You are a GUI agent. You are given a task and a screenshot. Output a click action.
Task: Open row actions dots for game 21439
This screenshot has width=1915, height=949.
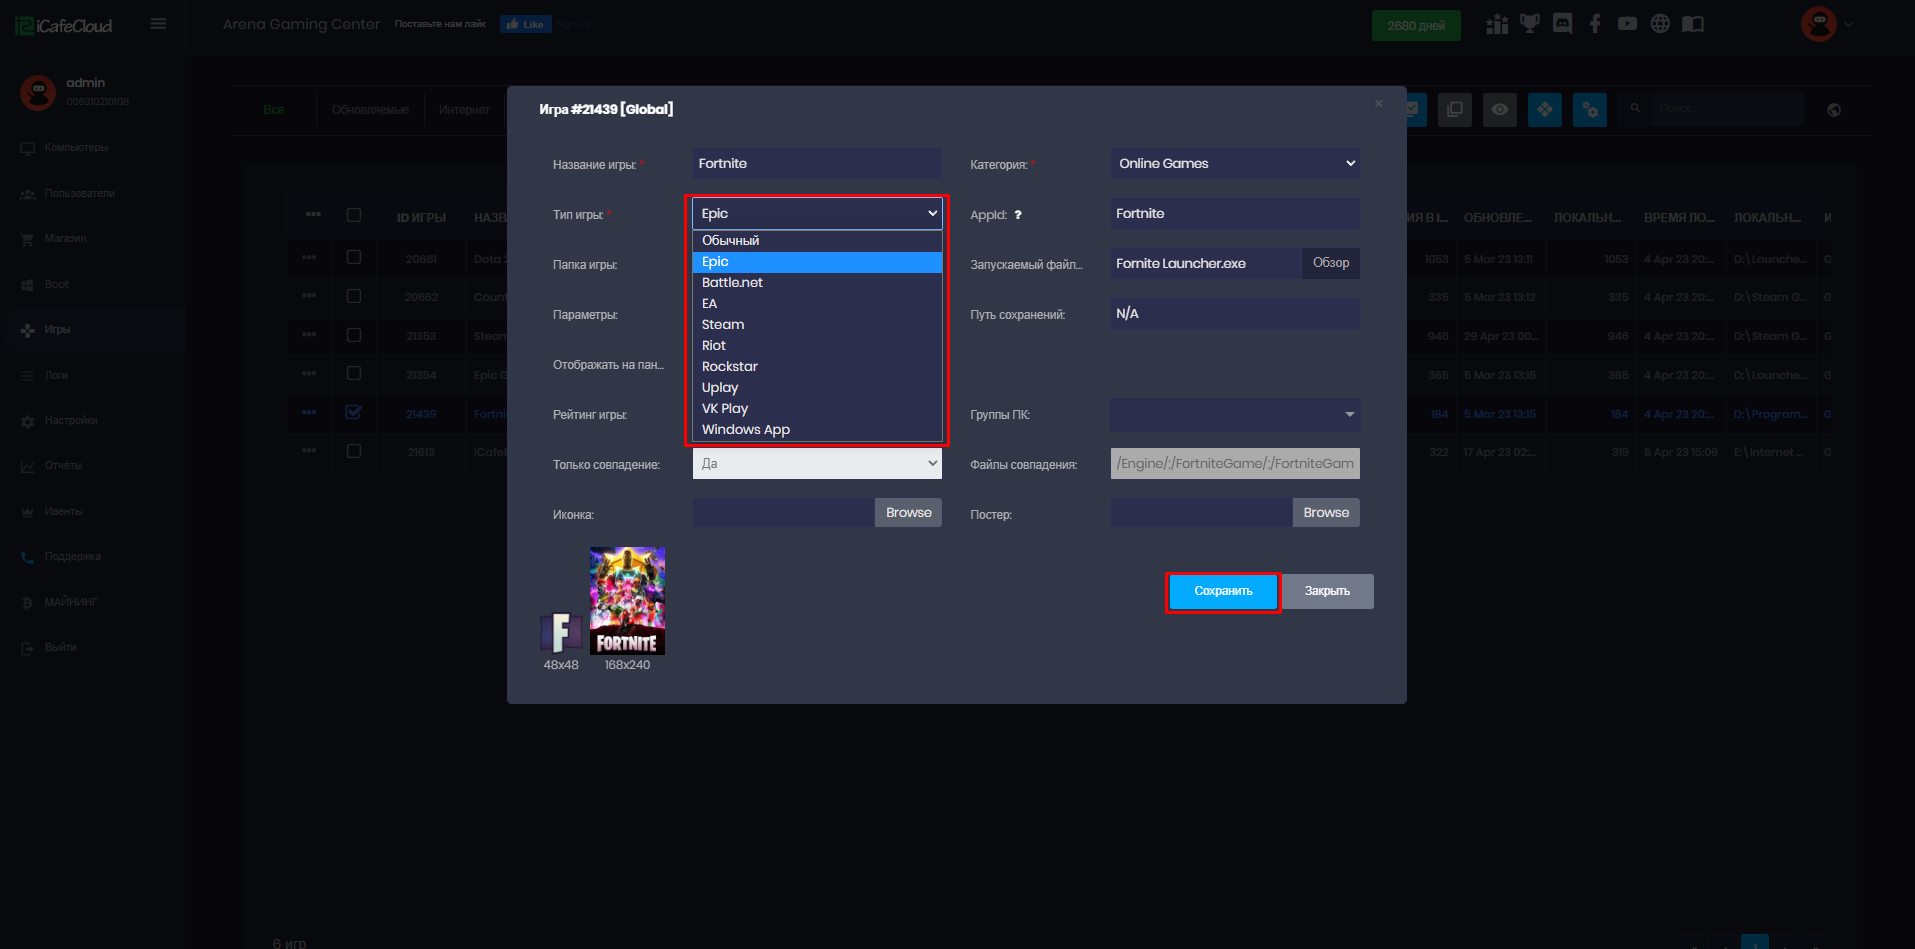coord(309,413)
